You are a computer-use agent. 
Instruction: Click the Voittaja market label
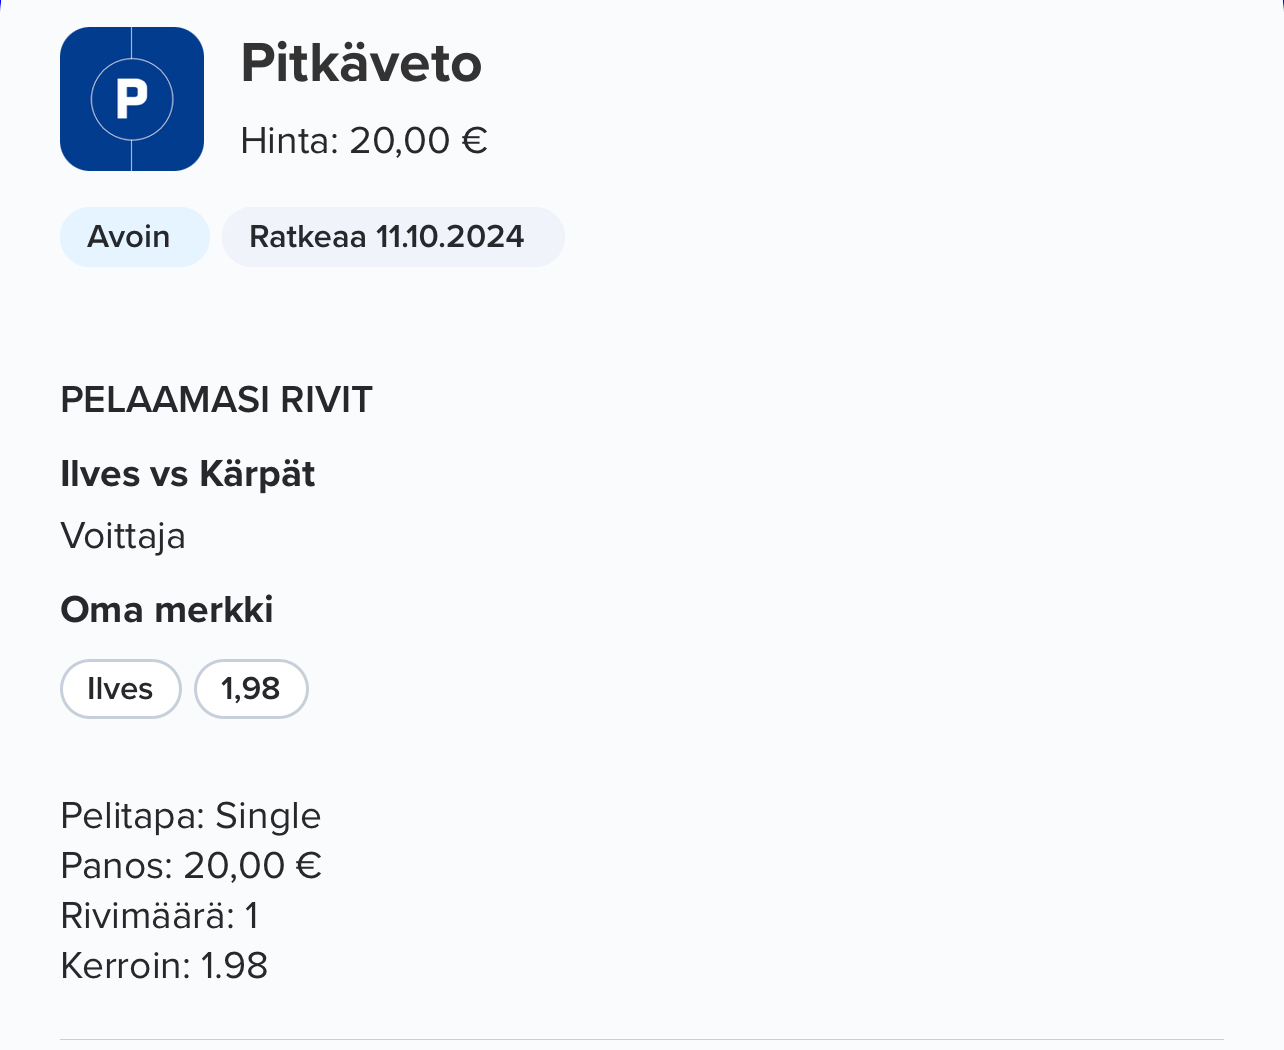123,536
